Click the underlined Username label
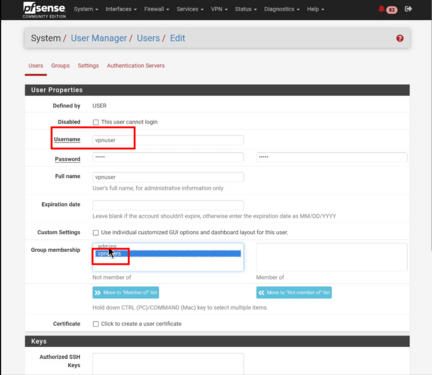The height and width of the screenshot is (375, 432). (x=67, y=139)
